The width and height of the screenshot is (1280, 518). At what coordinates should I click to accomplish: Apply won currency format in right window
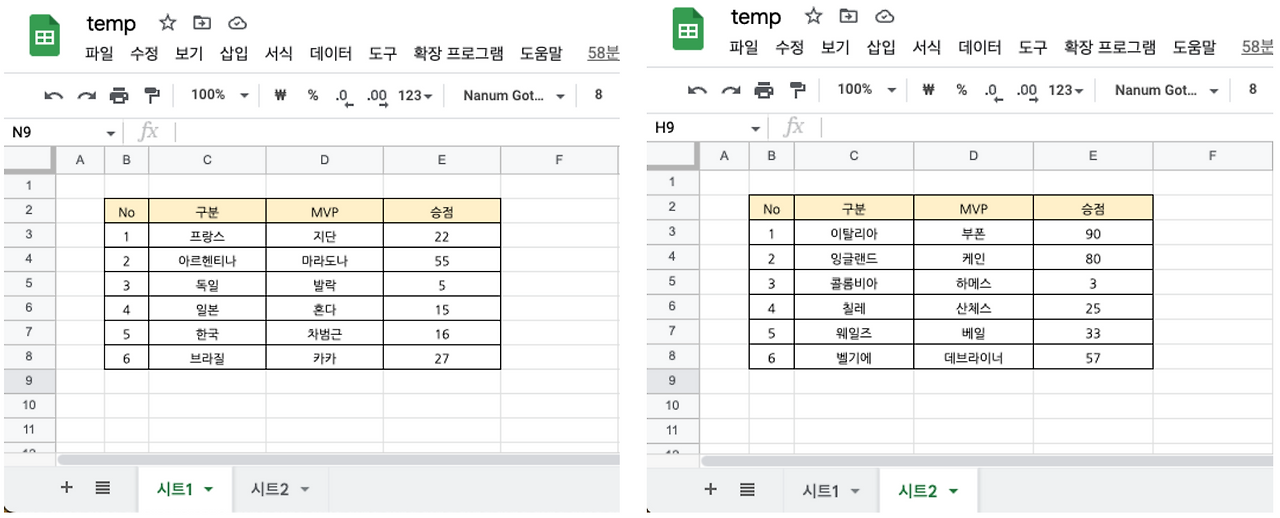point(928,89)
